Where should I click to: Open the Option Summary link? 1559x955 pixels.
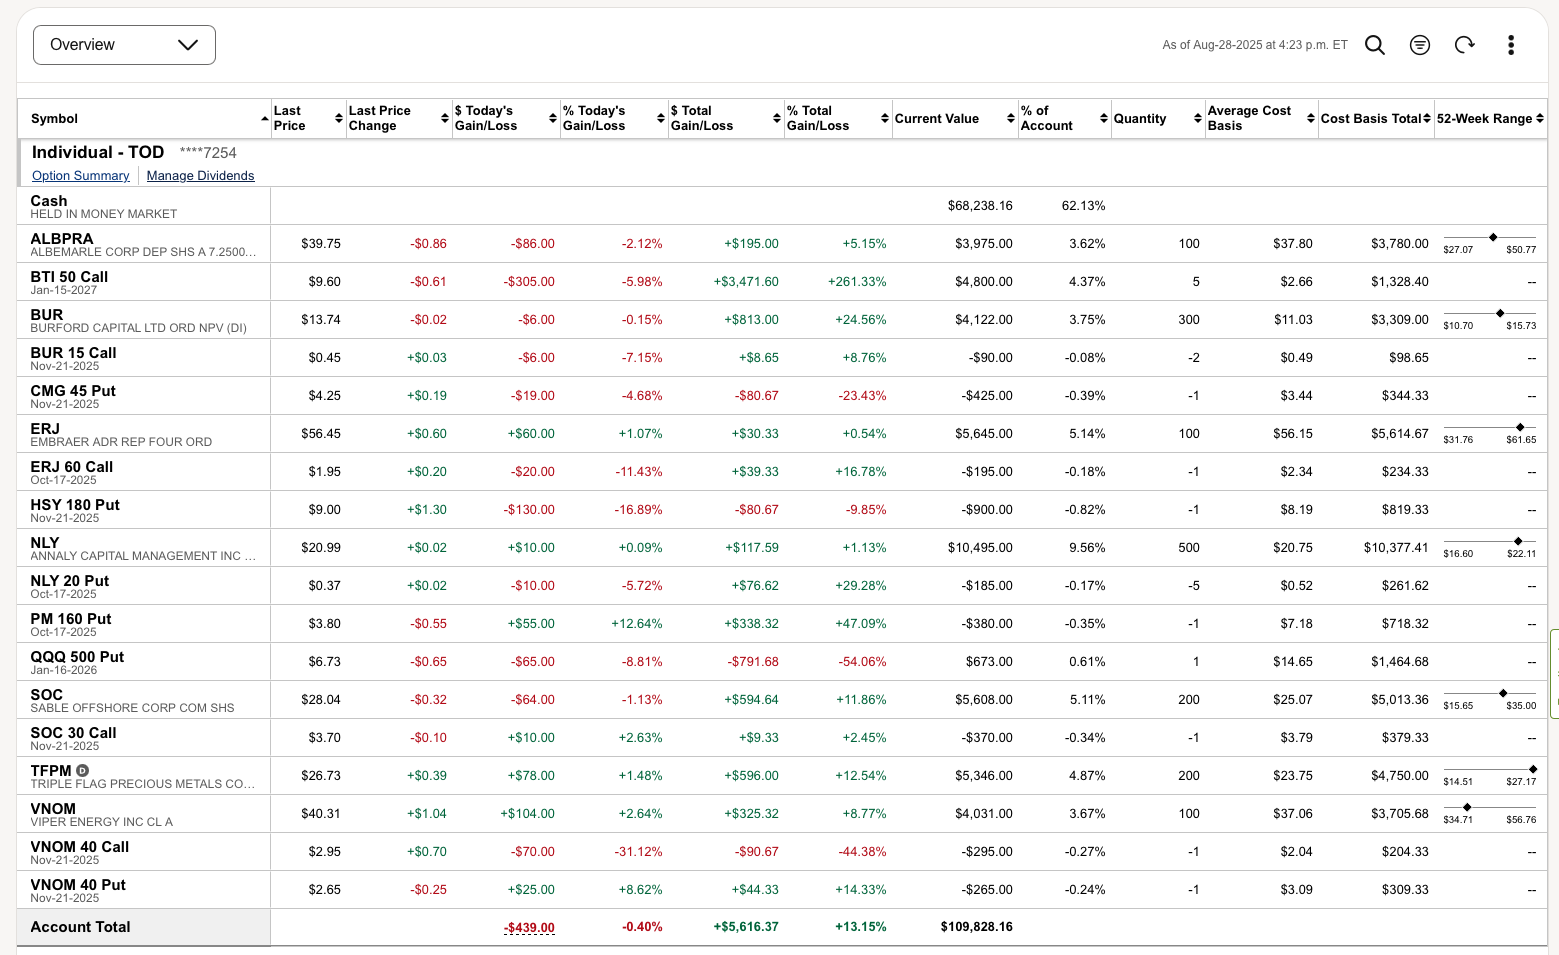pyautogui.click(x=81, y=176)
